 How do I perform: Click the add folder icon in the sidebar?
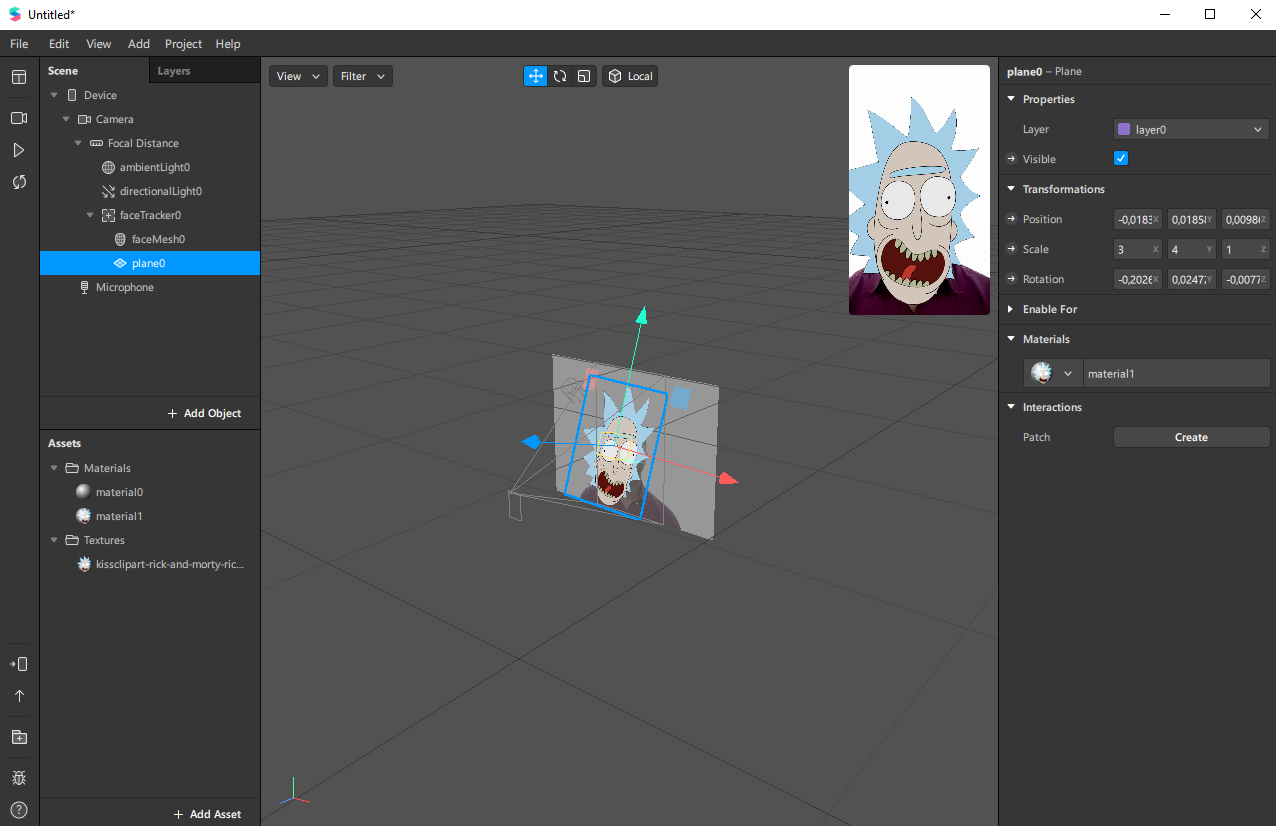click(x=19, y=737)
